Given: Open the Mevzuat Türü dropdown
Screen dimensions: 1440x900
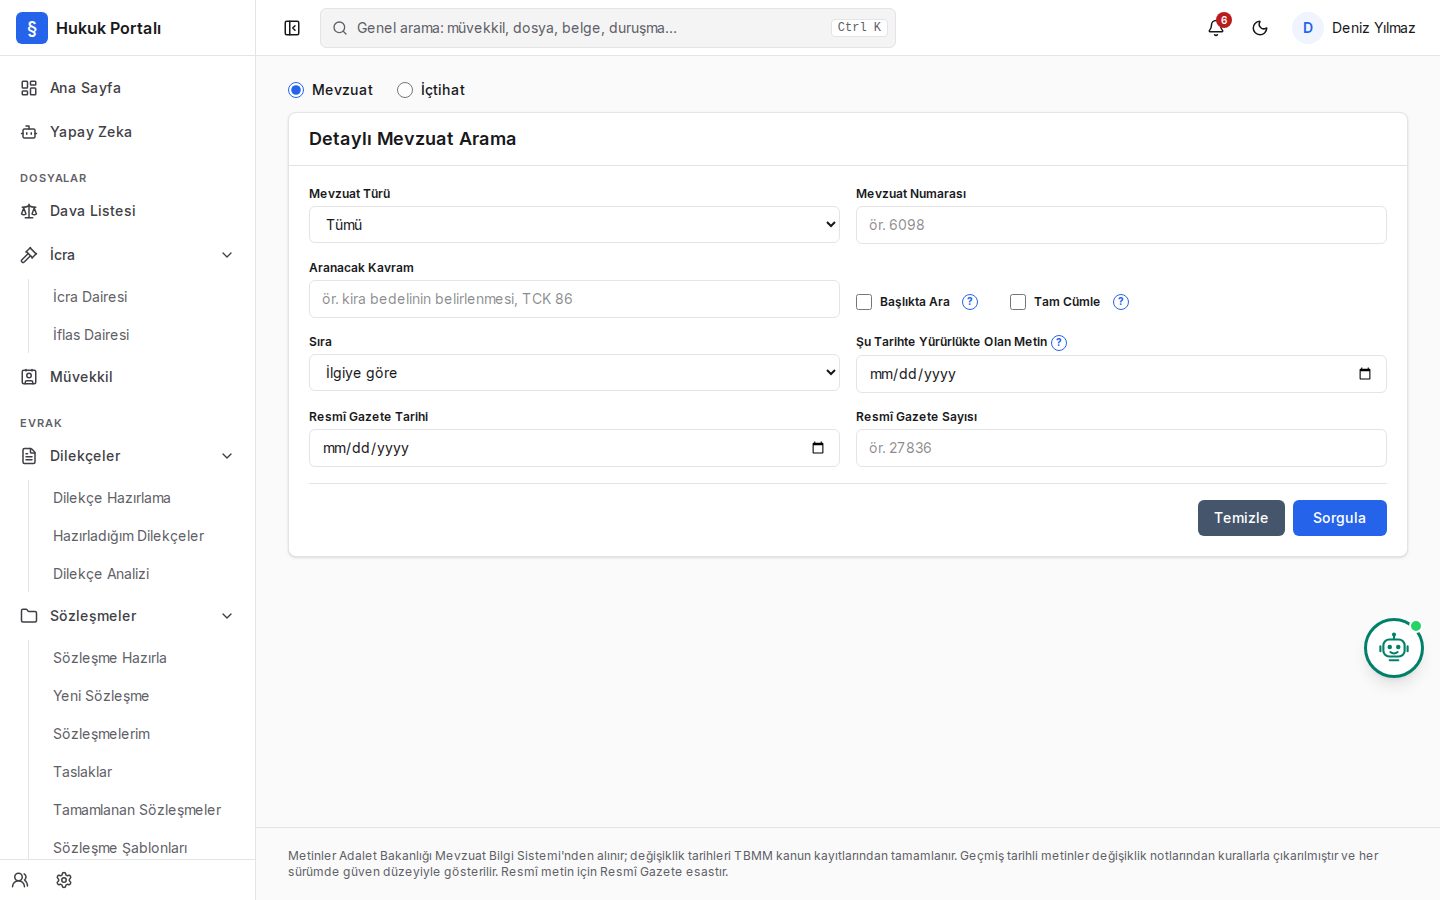Looking at the screenshot, I should pyautogui.click(x=574, y=225).
